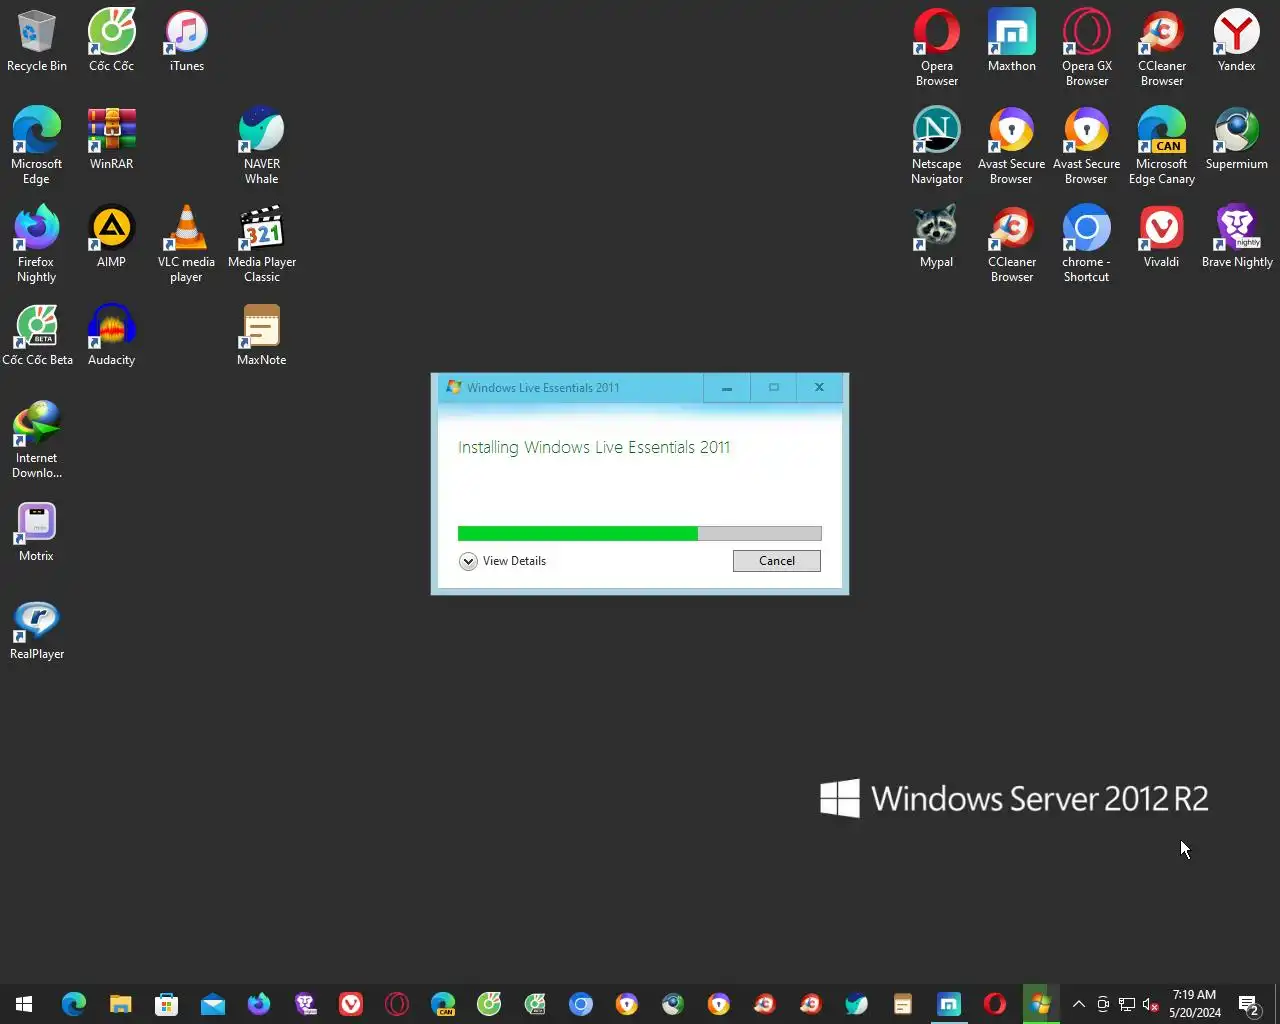Select the Netscape Navigator desktop icon
Screen dimensions: 1280x1024
coord(936,146)
